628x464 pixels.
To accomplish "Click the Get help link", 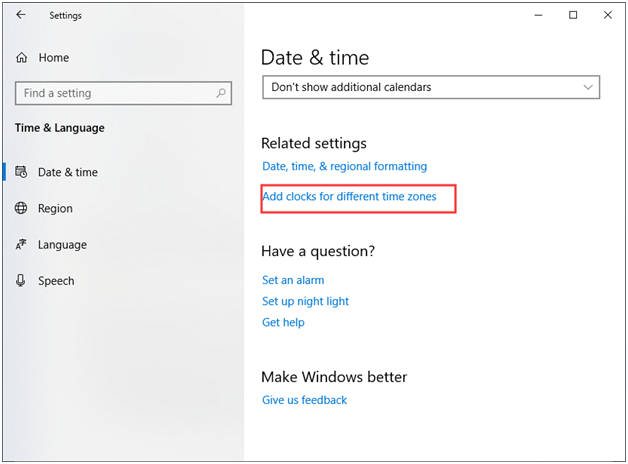I will [x=283, y=322].
